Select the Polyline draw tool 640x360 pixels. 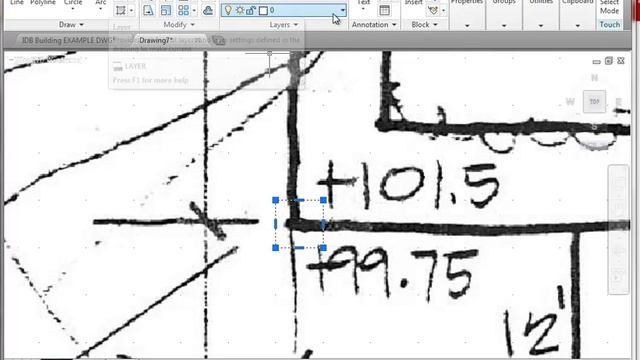click(43, 3)
